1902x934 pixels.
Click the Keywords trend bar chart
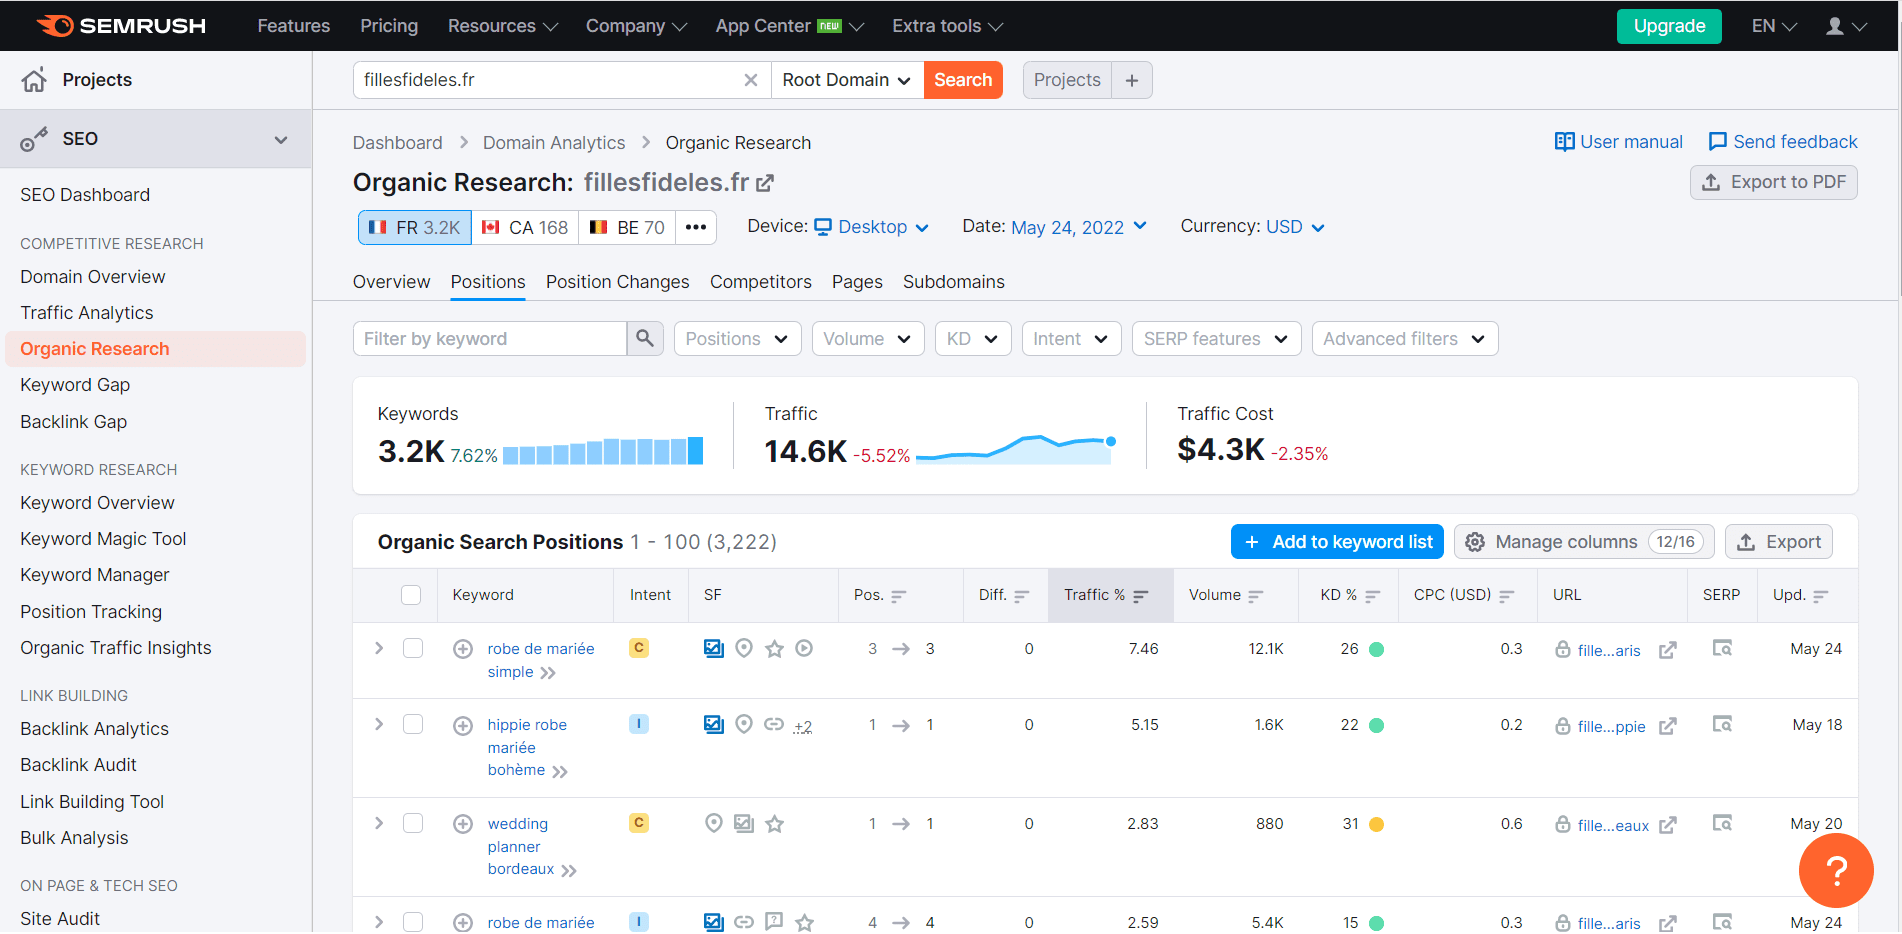pyautogui.click(x=603, y=451)
